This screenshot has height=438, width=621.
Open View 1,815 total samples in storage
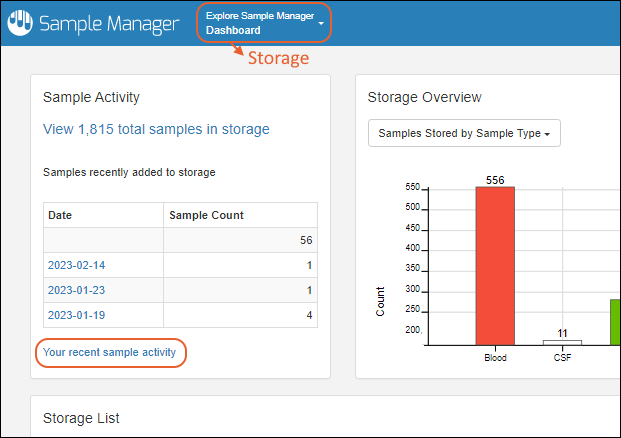pos(156,129)
